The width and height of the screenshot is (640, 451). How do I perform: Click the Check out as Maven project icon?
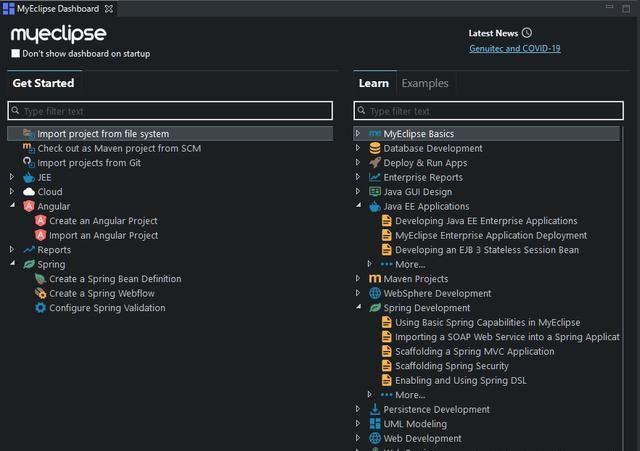pos(29,148)
